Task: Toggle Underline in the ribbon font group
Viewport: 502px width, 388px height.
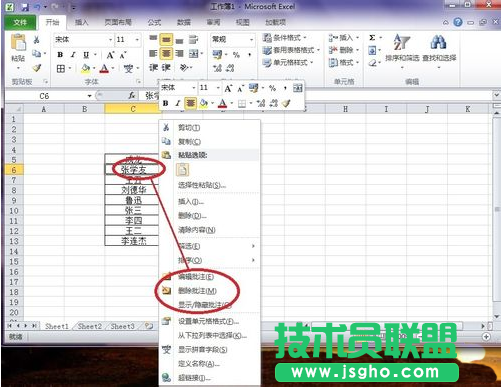Action: click(86, 55)
